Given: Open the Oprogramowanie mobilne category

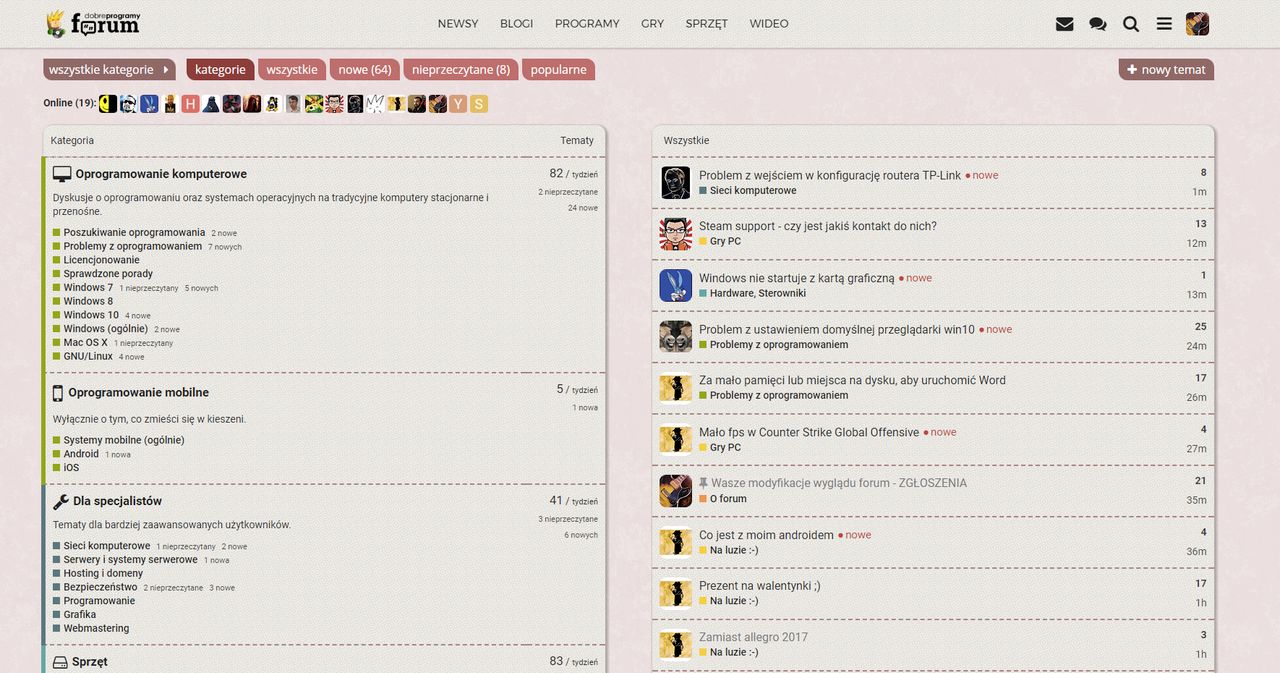Looking at the screenshot, I should click(139, 393).
